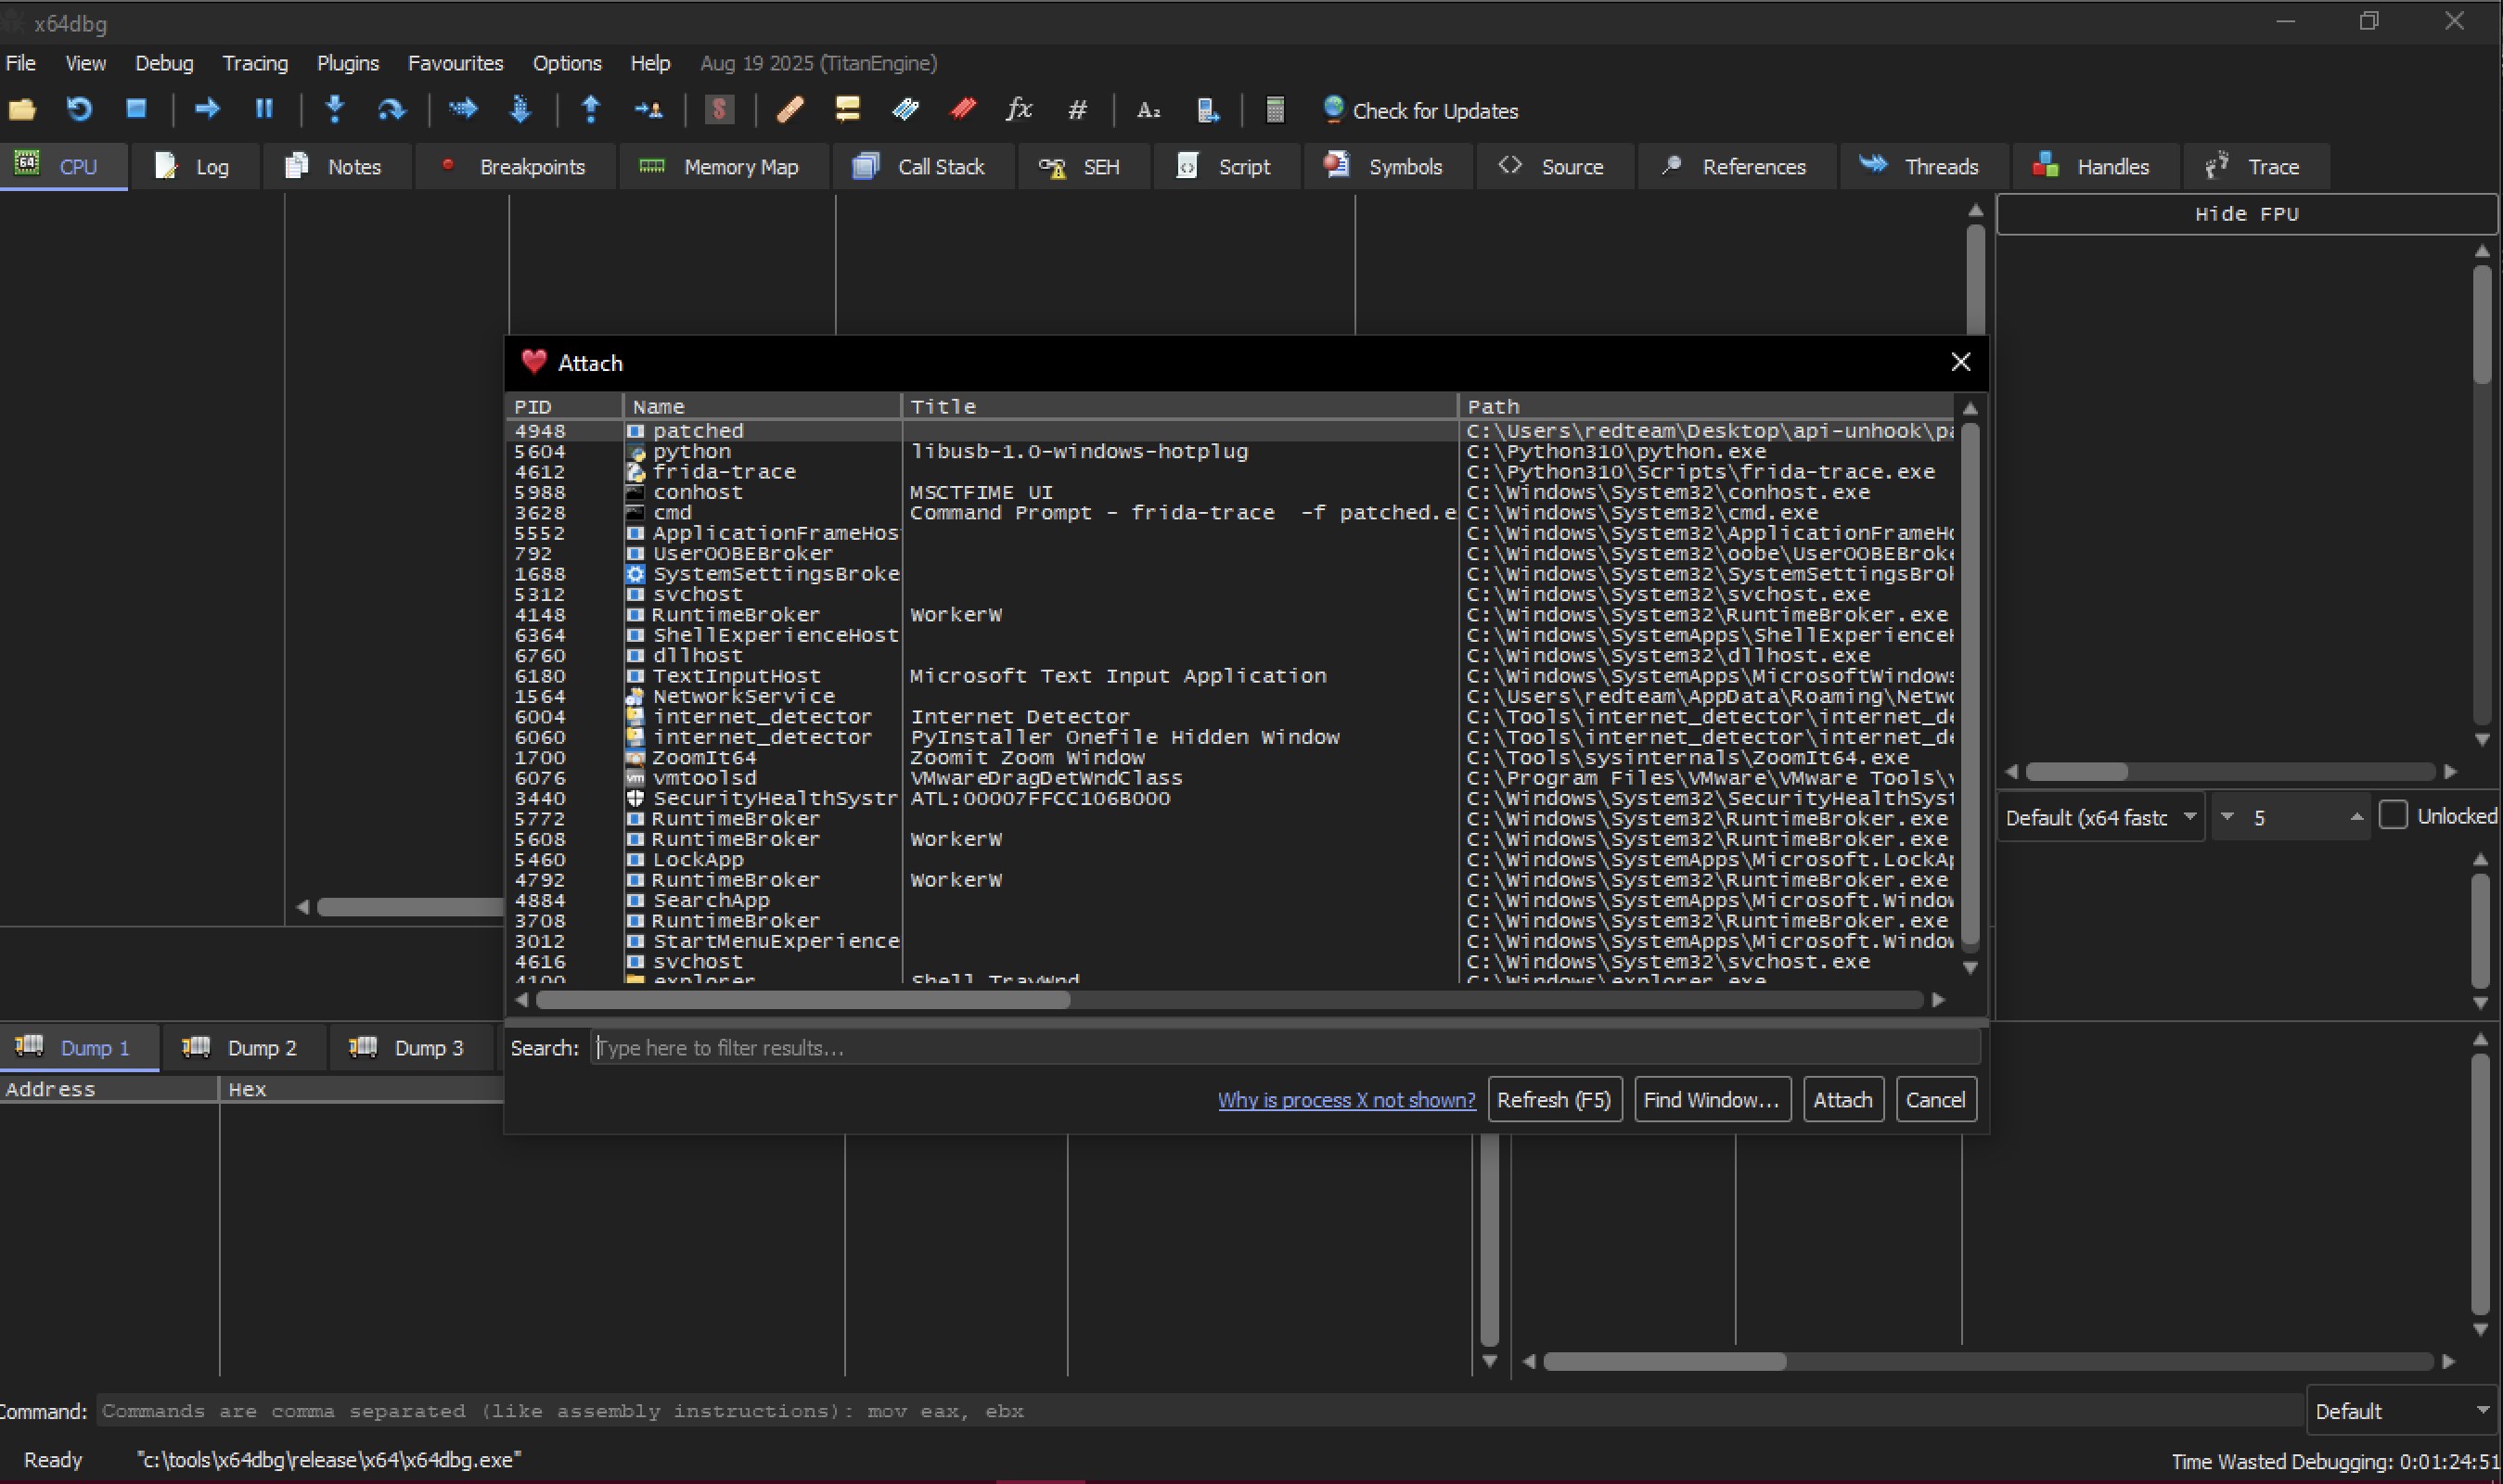2503x1484 pixels.
Task: Click the Step Into toolbar icon
Action: click(x=335, y=110)
